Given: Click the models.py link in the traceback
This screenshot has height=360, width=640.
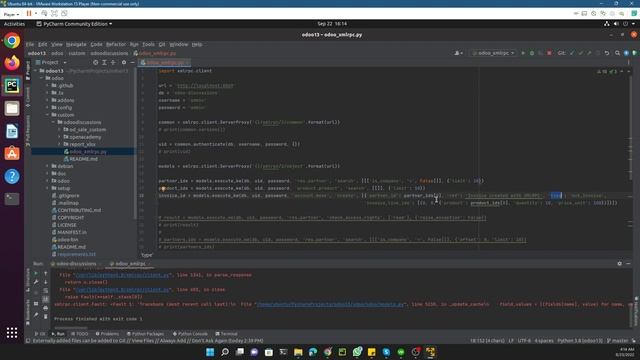Looking at the screenshot, I should [330, 304].
